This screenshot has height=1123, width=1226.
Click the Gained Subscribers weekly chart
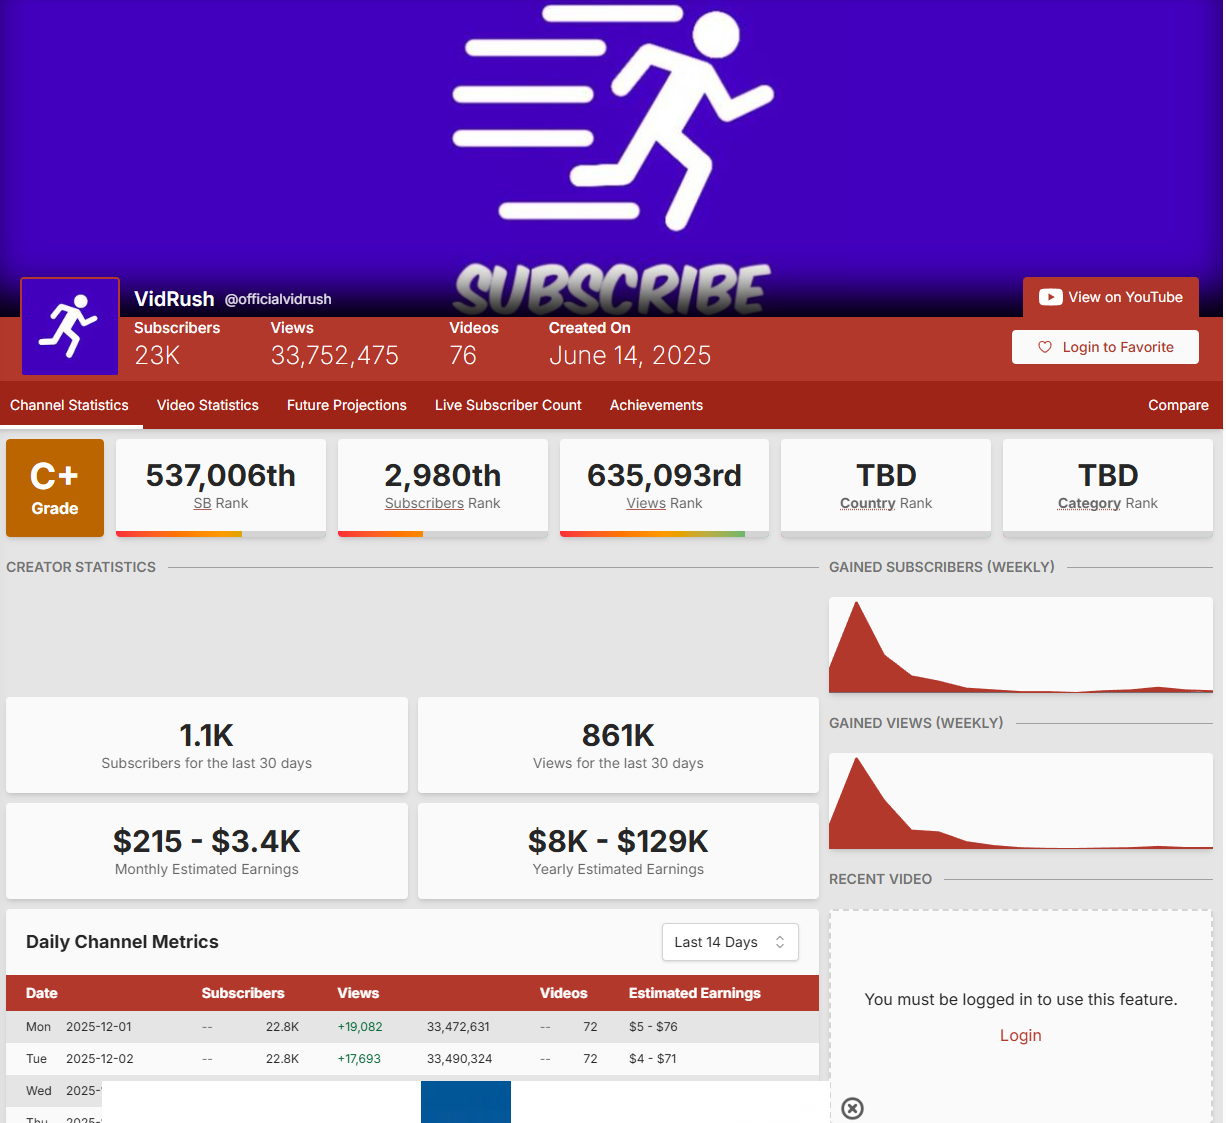(1020, 645)
